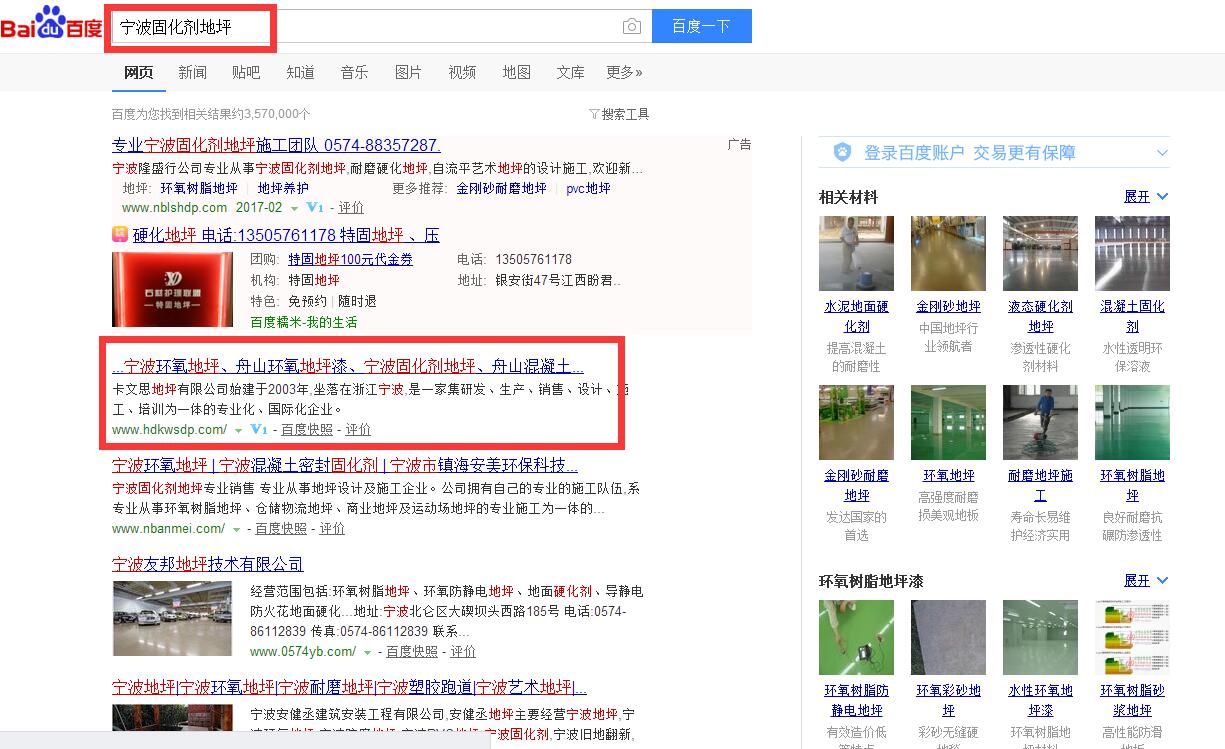The image size is (1225, 749).
Task: Click the 搜索工具 filter icon
Action: click(x=594, y=114)
